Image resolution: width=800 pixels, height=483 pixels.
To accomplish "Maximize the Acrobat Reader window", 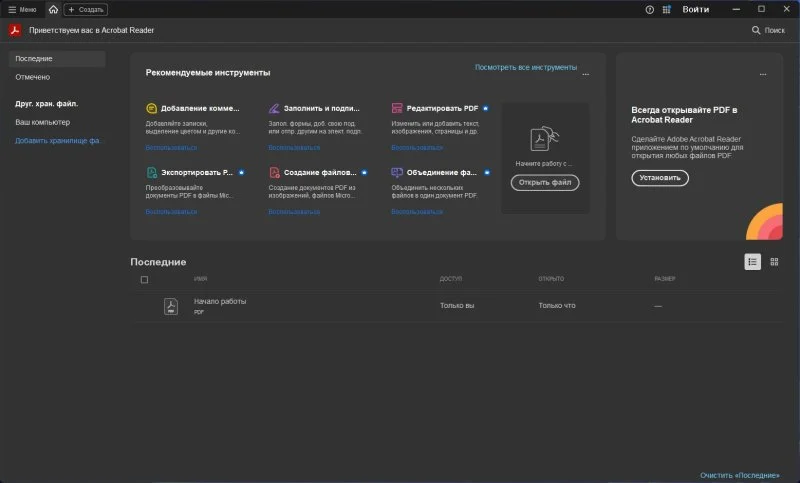I will [761, 9].
